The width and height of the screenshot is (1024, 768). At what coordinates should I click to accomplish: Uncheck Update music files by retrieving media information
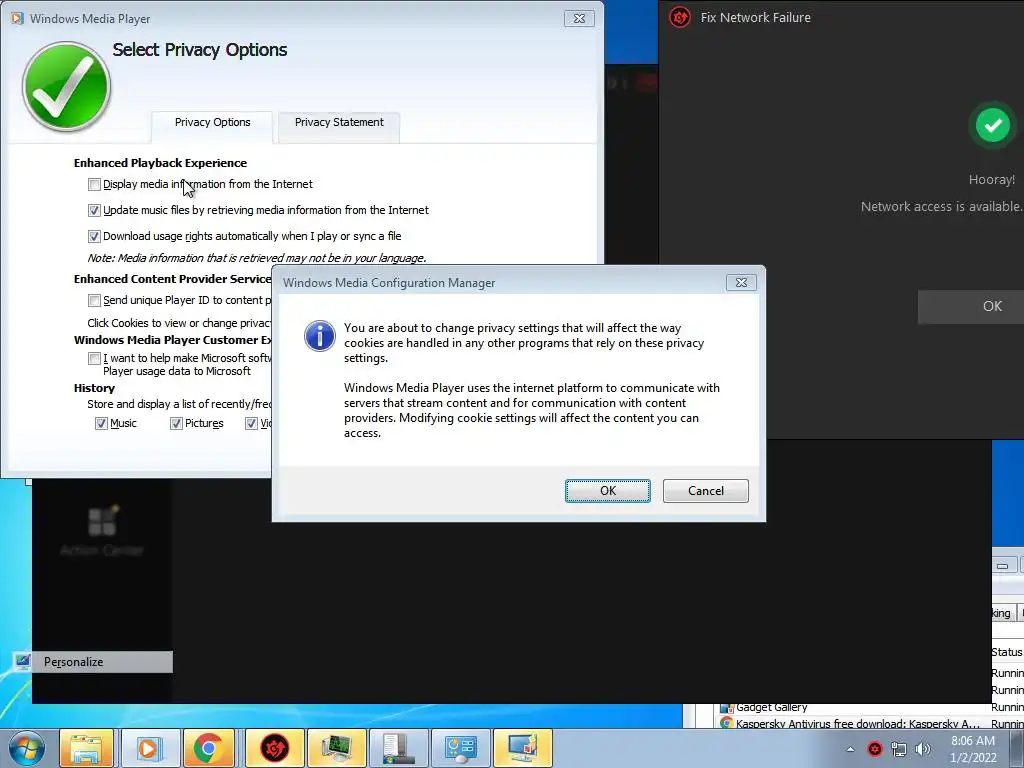pos(94,210)
